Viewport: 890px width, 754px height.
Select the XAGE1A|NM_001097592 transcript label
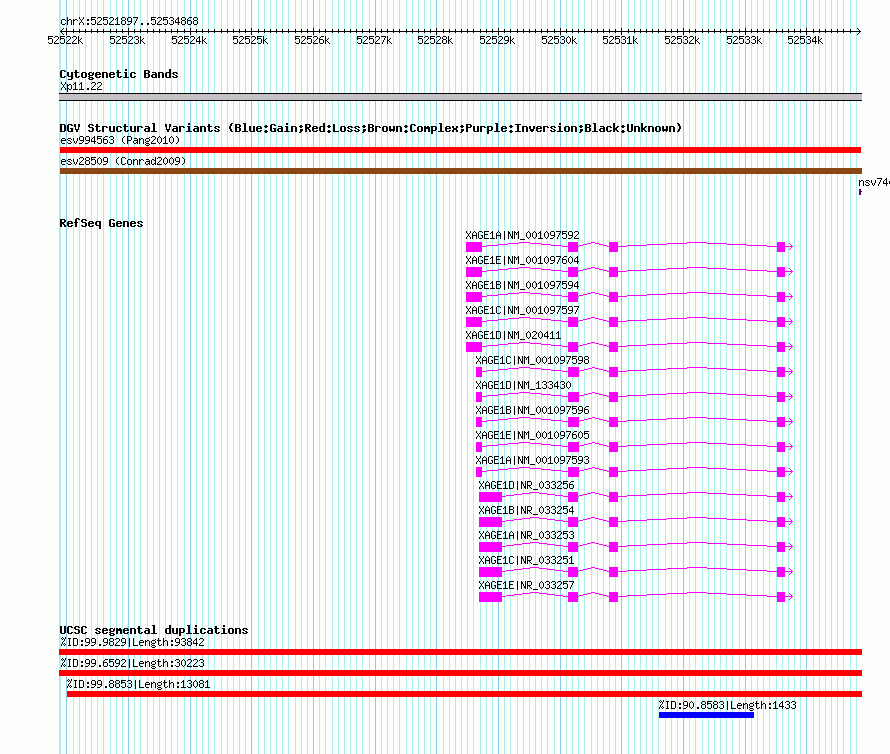point(522,235)
